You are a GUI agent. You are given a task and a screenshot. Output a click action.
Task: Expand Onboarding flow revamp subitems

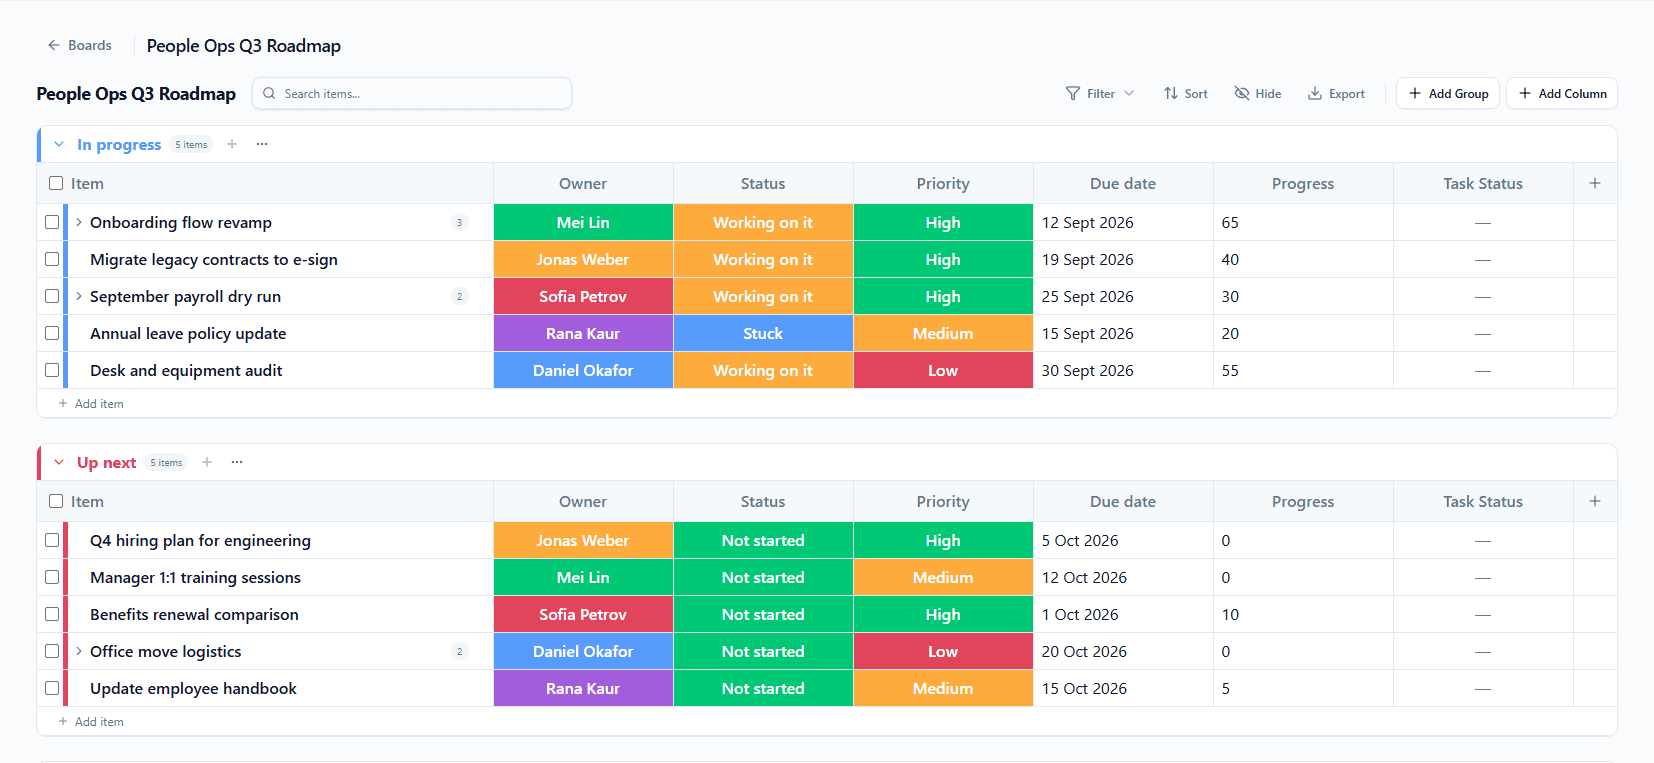79,222
